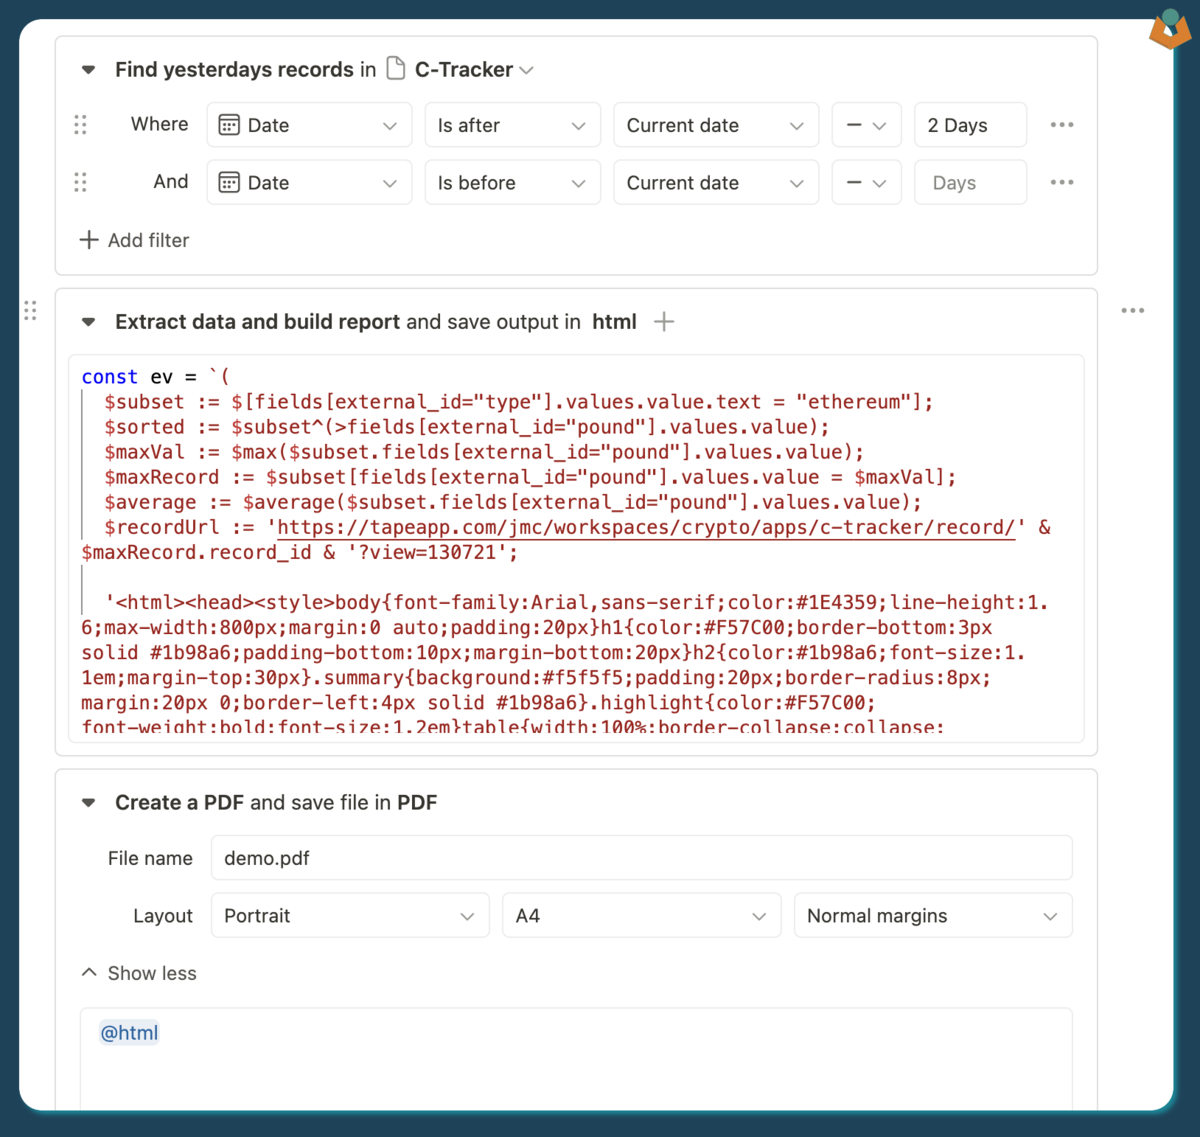Click the orange logo icon in corner
This screenshot has height=1137, width=1200.
point(1168,30)
